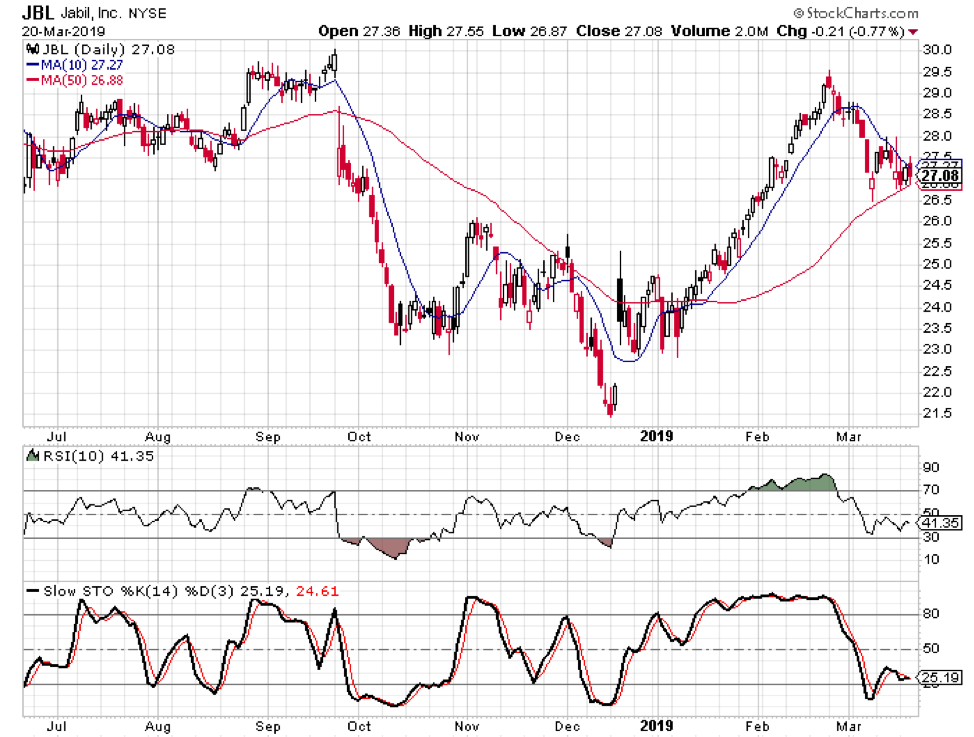974x737 pixels.
Task: Click the 25.0 price axis label
Action: 937,264
